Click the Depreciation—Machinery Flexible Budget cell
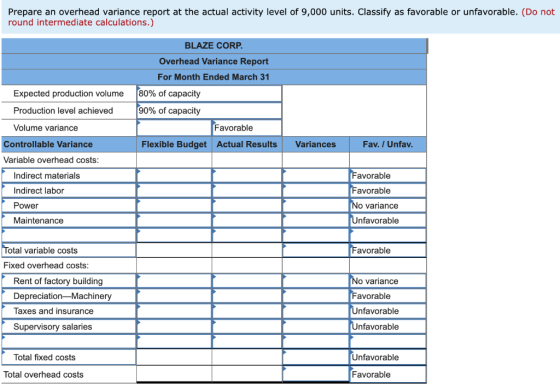The image size is (560, 388). [x=174, y=296]
